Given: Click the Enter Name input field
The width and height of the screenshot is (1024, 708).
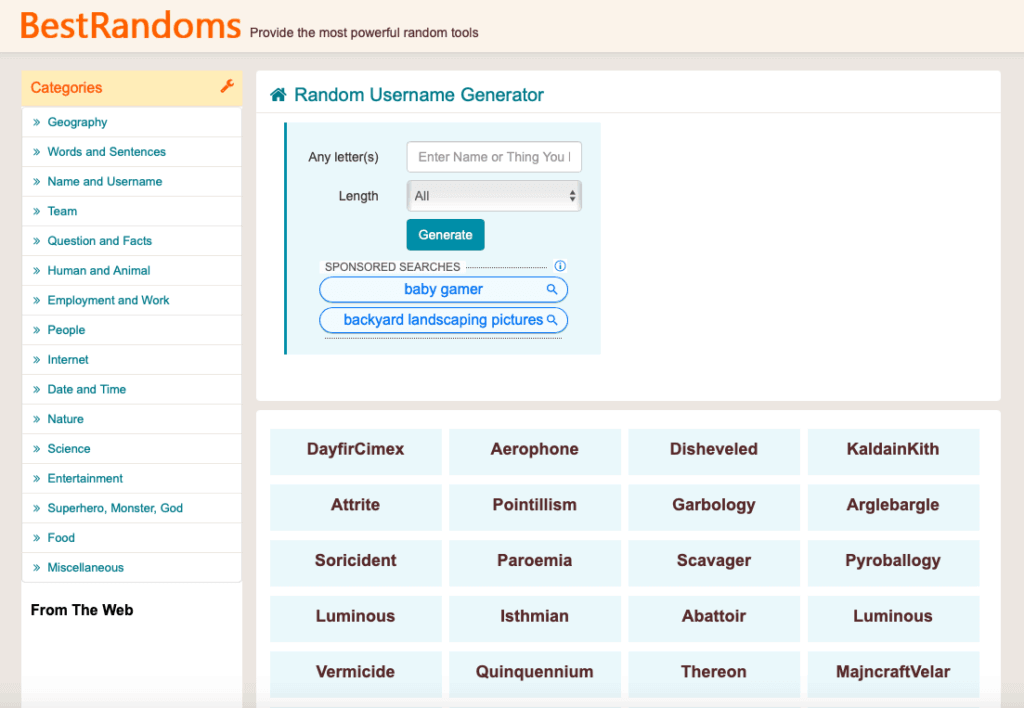Looking at the screenshot, I should click(493, 157).
